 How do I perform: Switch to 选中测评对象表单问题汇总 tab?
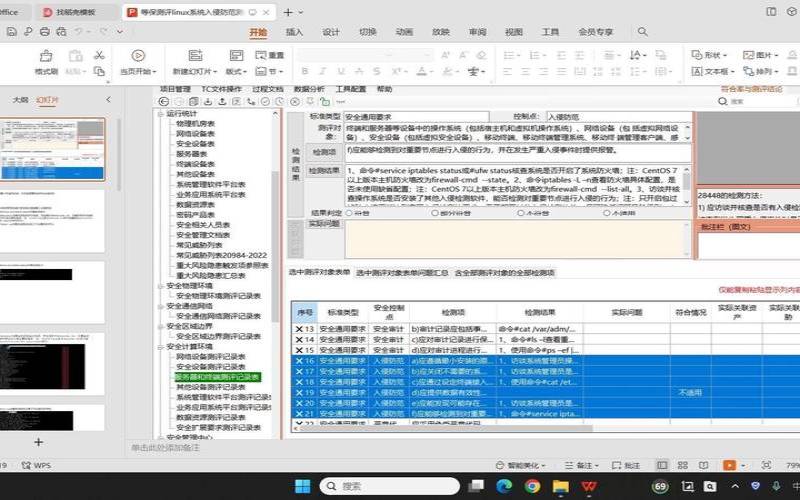(x=402, y=273)
